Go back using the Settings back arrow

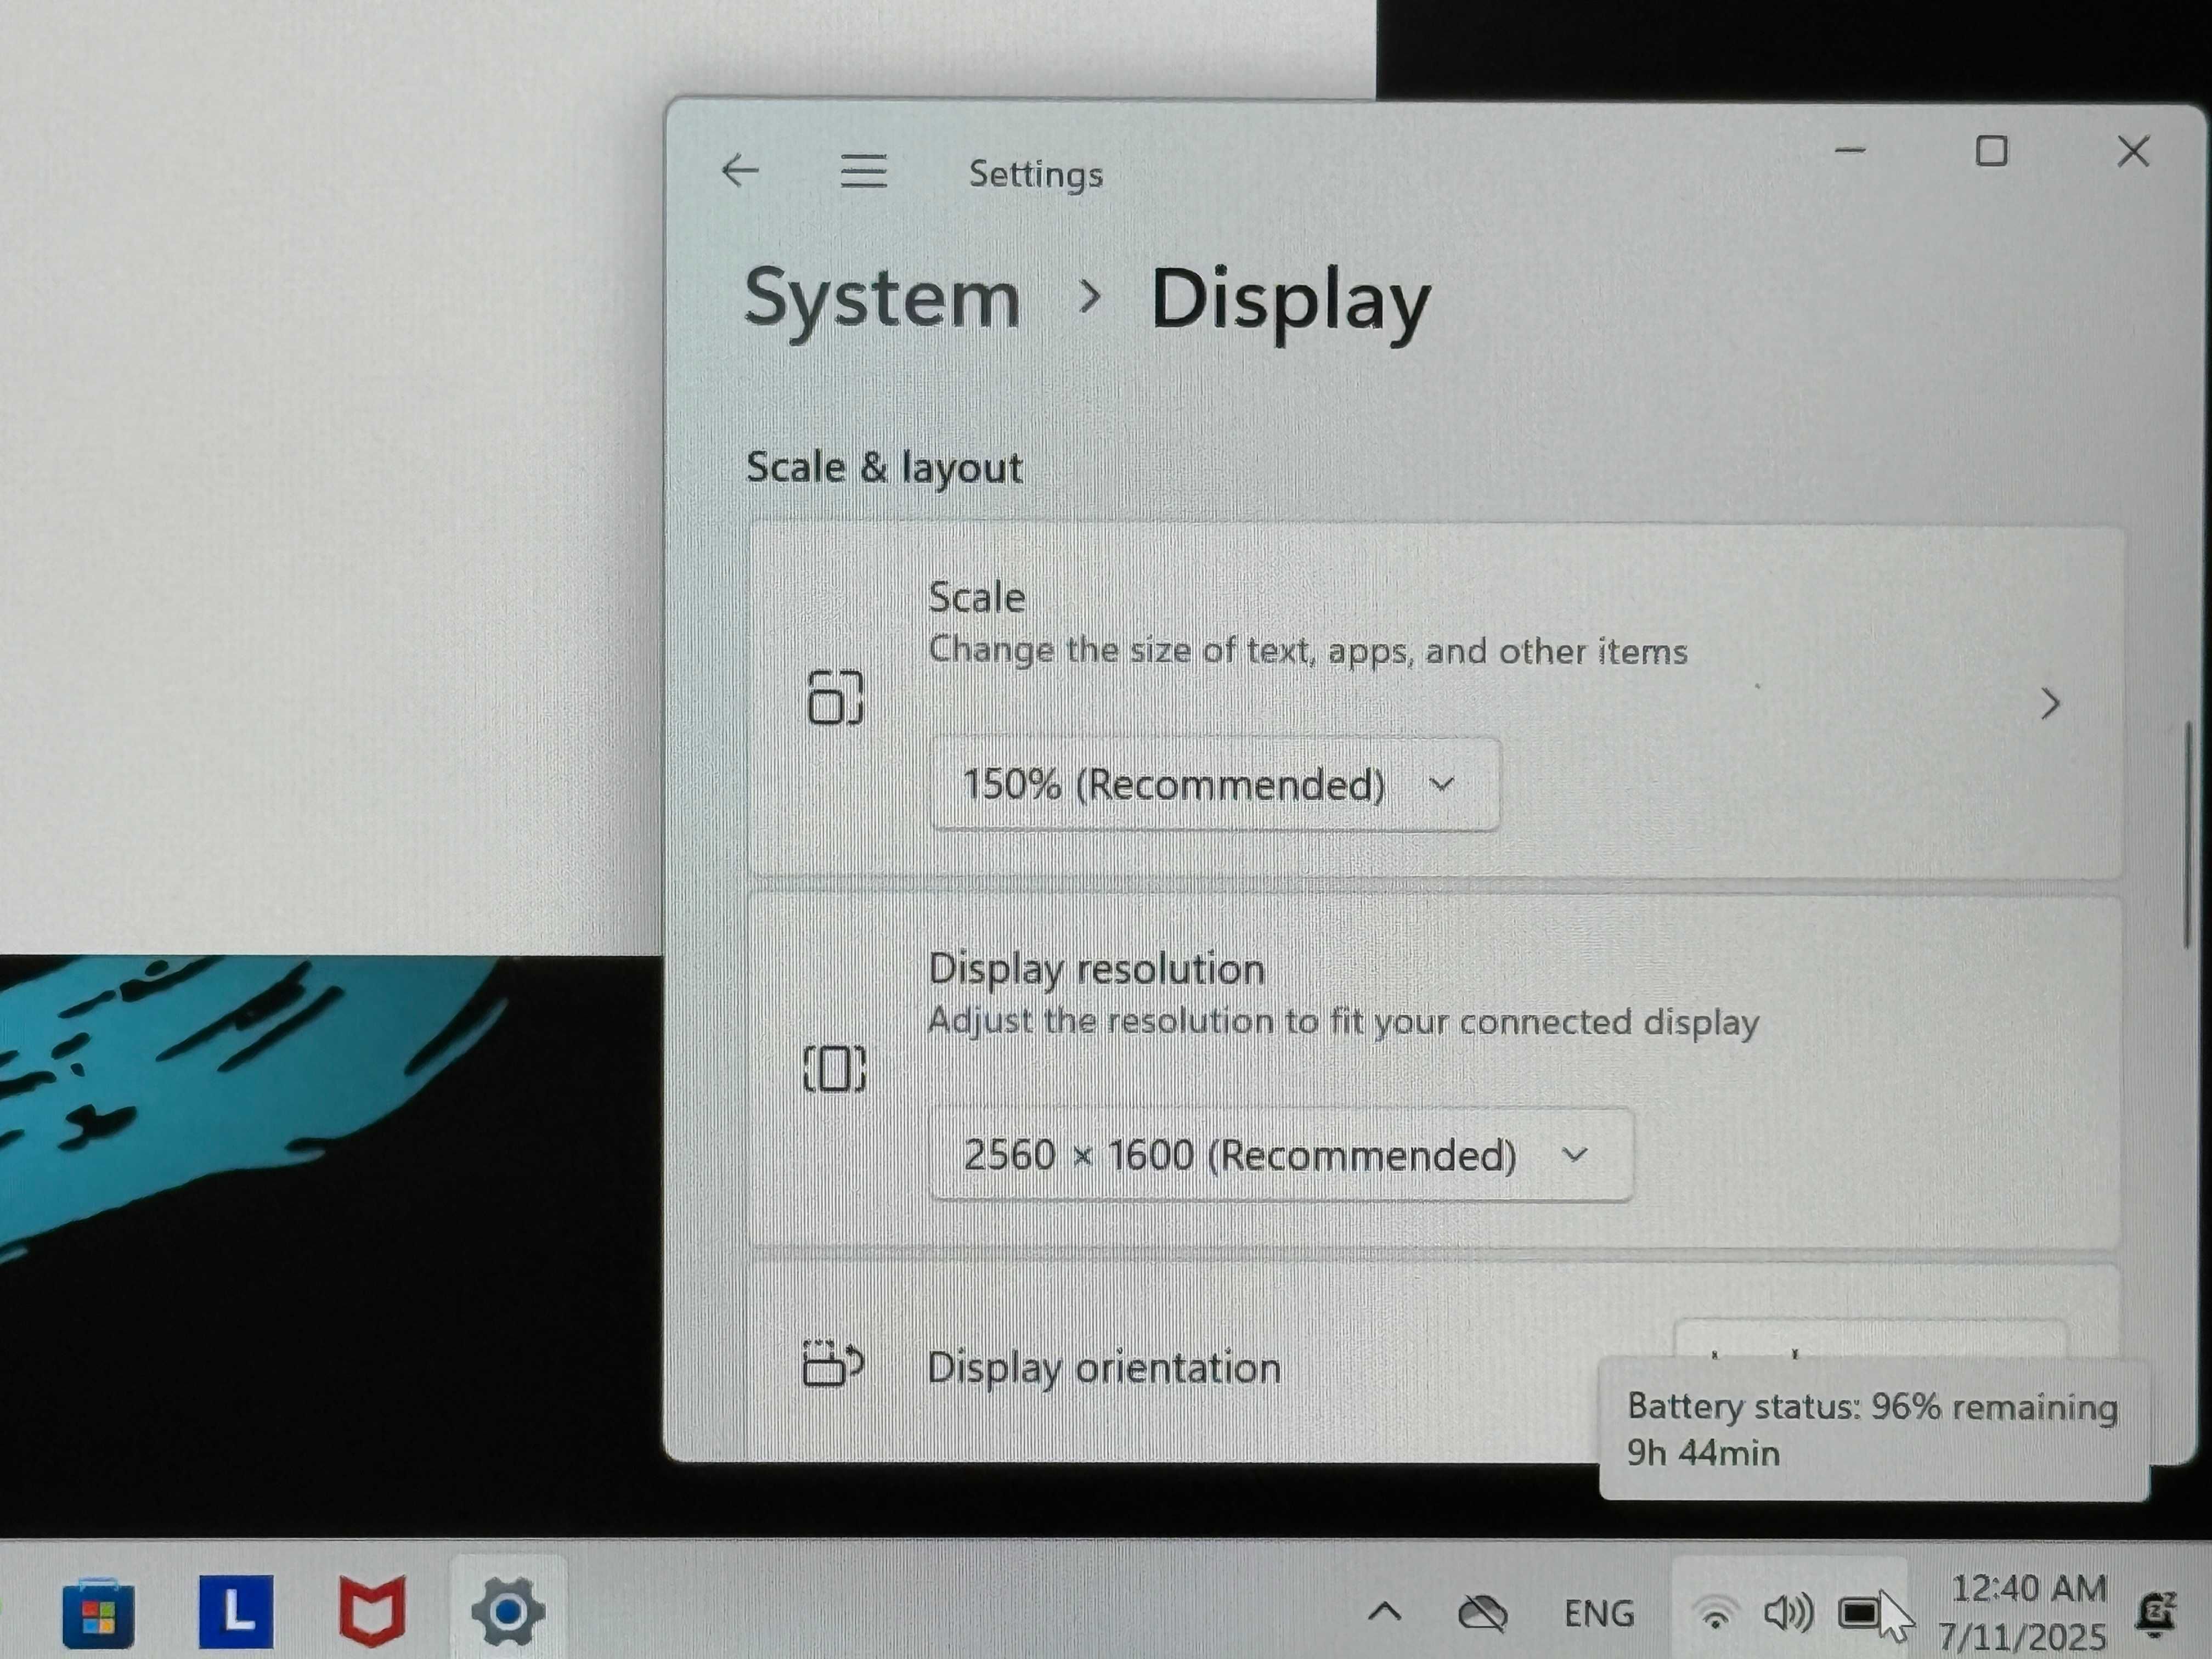740,171
